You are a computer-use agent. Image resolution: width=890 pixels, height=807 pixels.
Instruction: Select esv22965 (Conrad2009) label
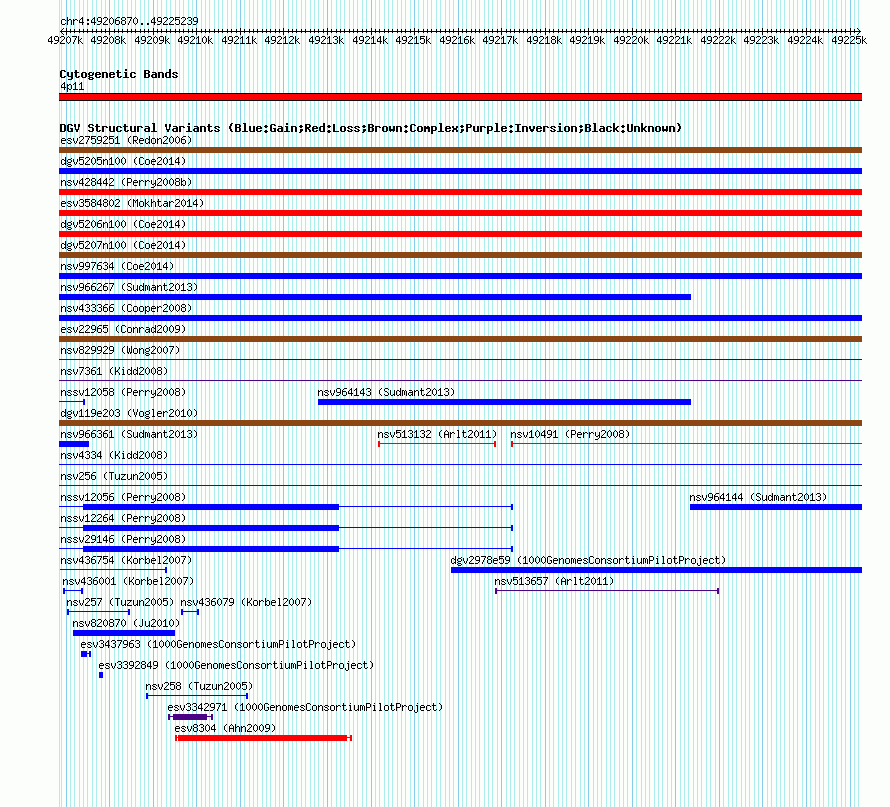pyautogui.click(x=123, y=329)
